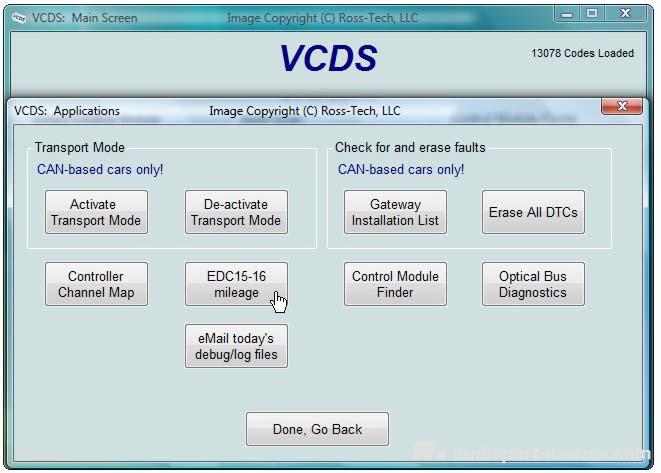Click 'CAN-based cars only!' under Check for faults

(401, 169)
